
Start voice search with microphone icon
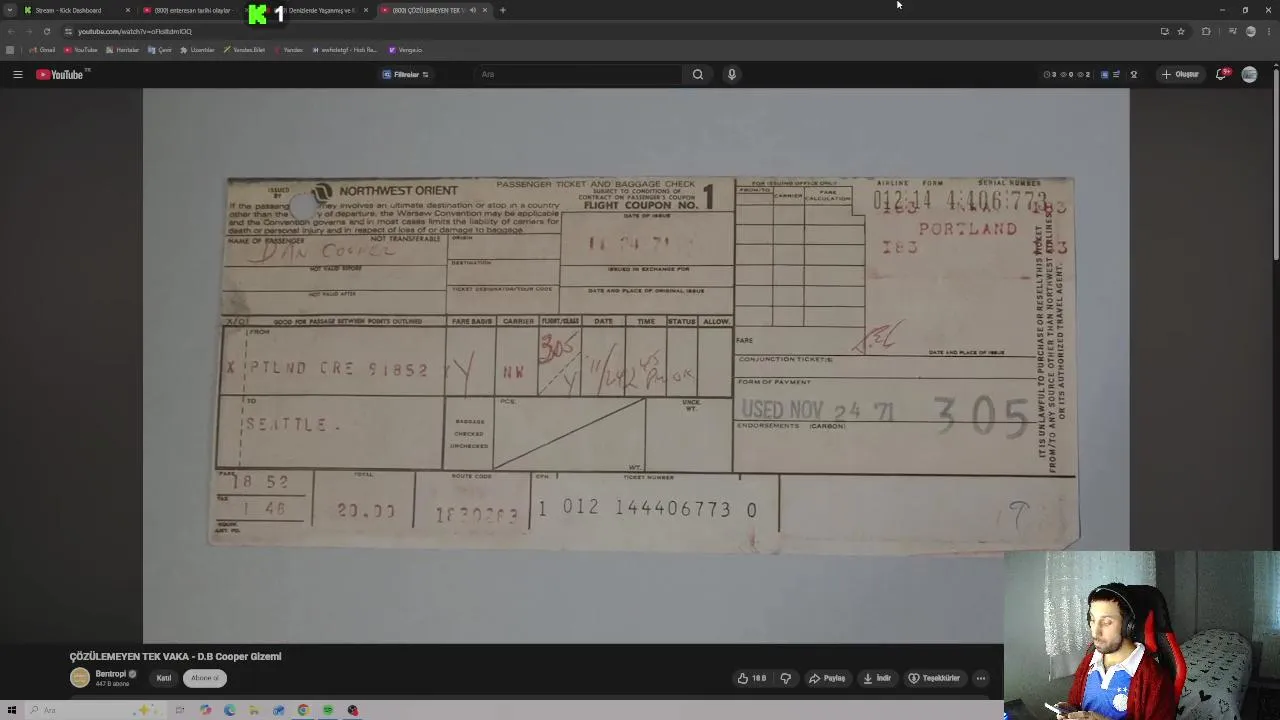(731, 74)
